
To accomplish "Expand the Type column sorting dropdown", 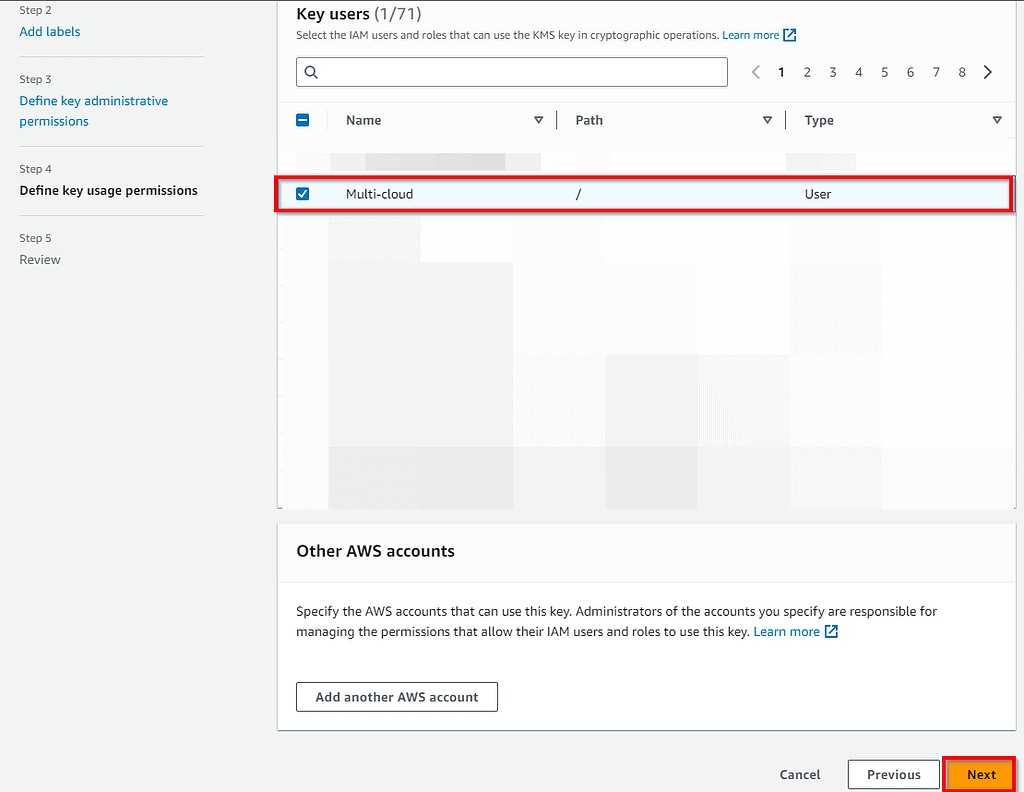I will (x=997, y=119).
